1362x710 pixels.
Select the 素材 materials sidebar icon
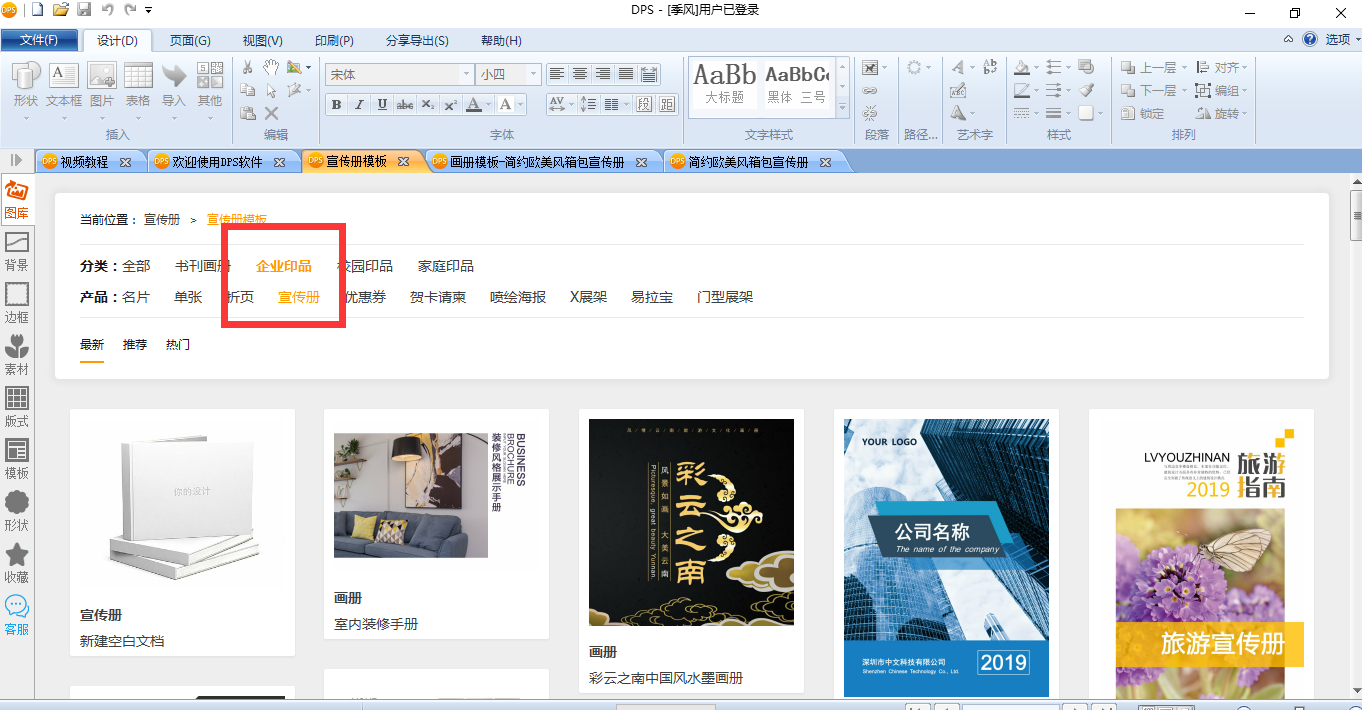tap(16, 354)
